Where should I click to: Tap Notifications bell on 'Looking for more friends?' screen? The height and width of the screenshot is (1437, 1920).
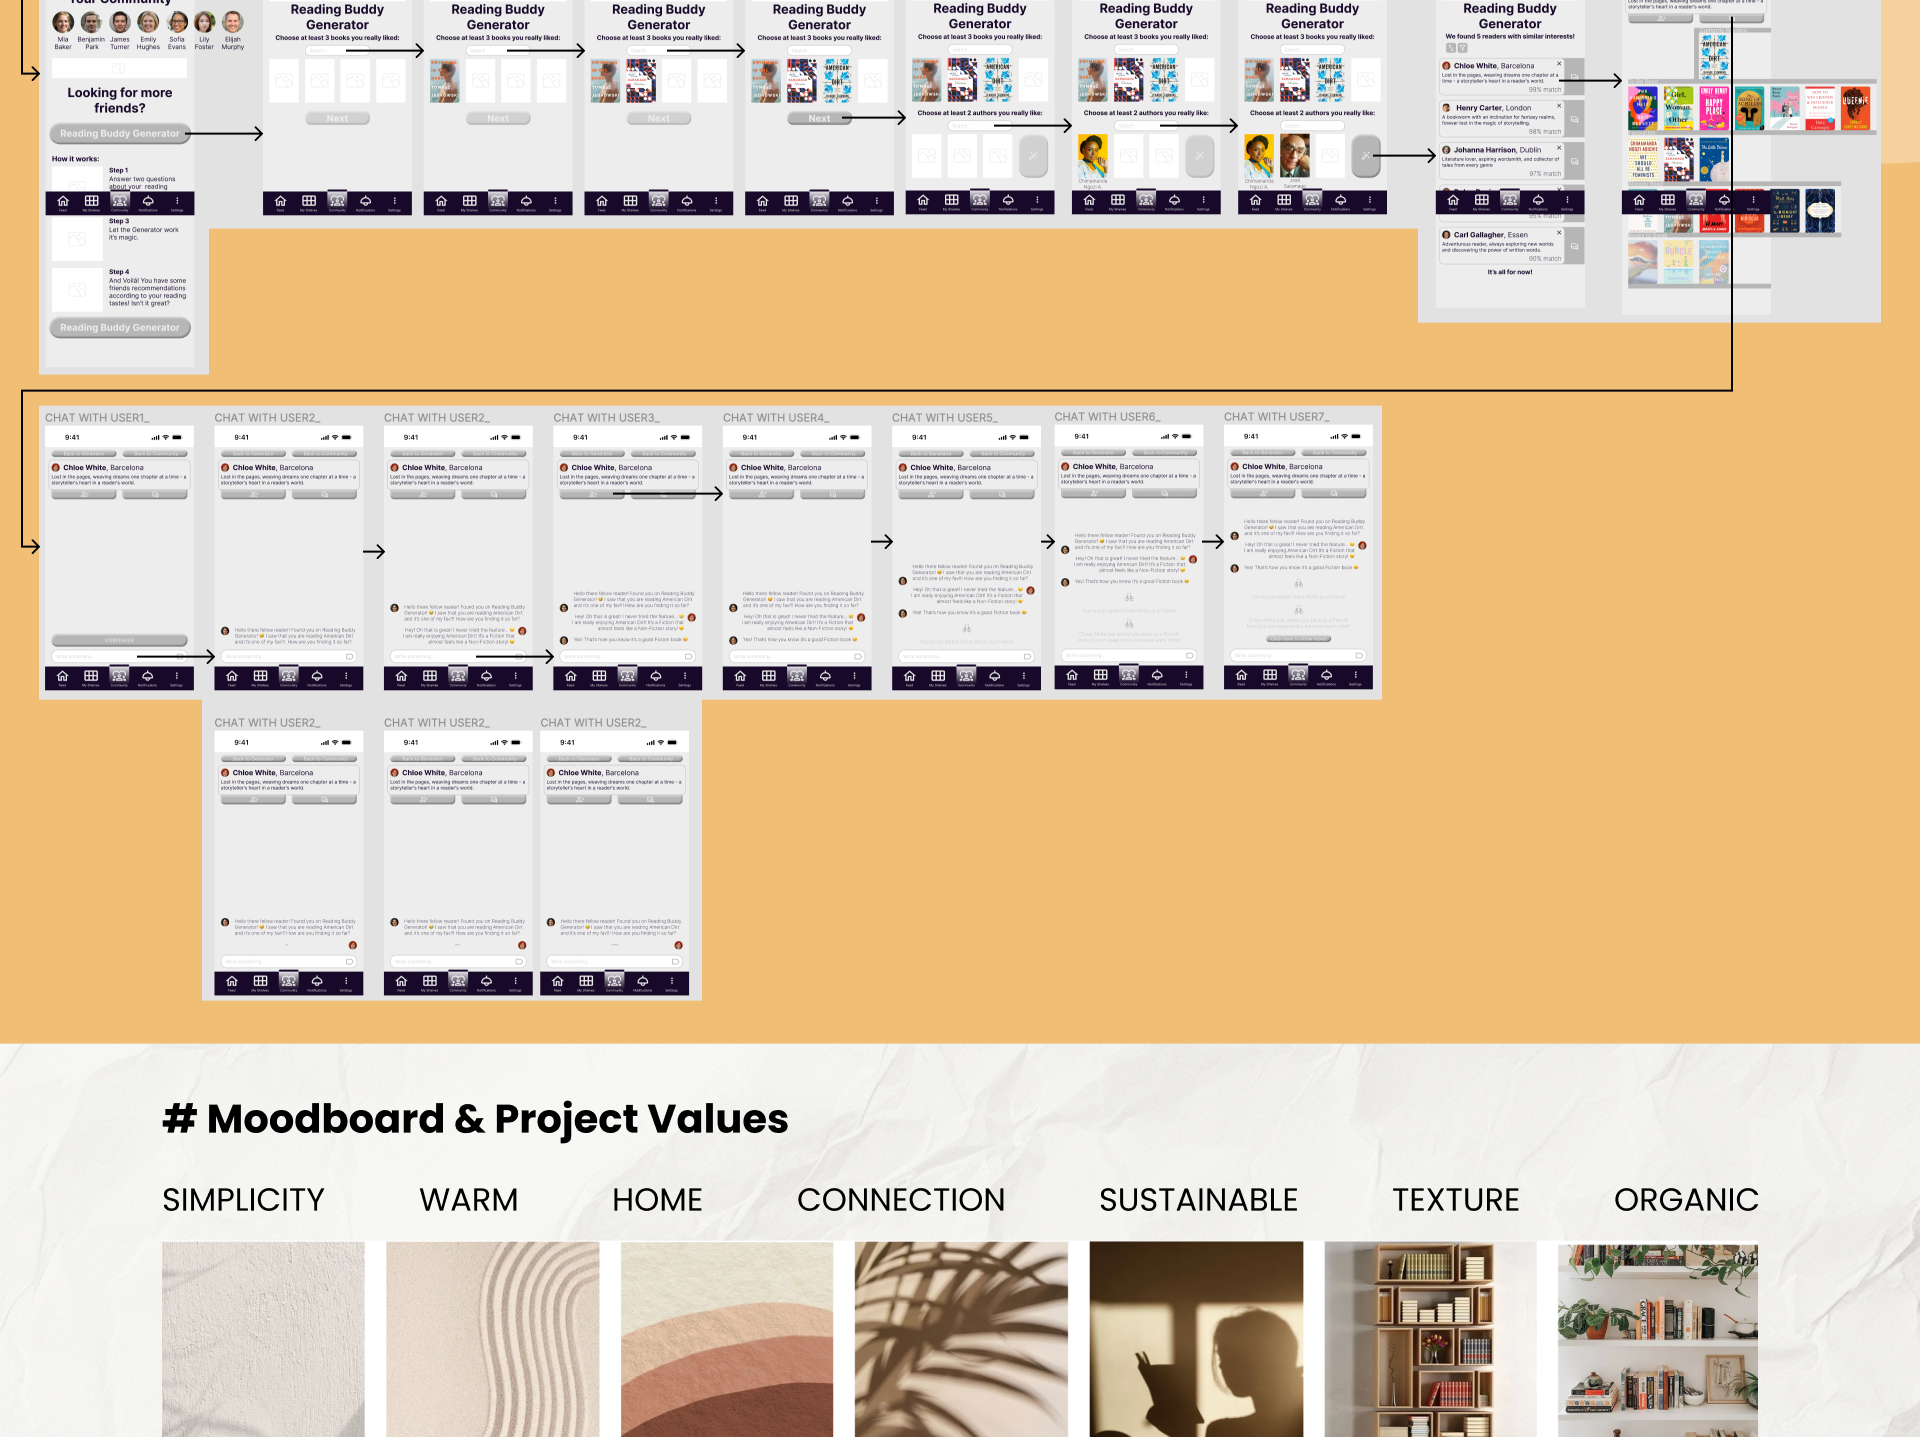point(148,202)
